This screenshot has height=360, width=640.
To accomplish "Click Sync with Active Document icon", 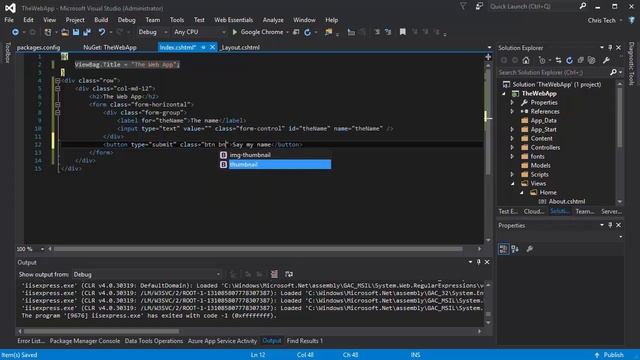I will [x=558, y=60].
